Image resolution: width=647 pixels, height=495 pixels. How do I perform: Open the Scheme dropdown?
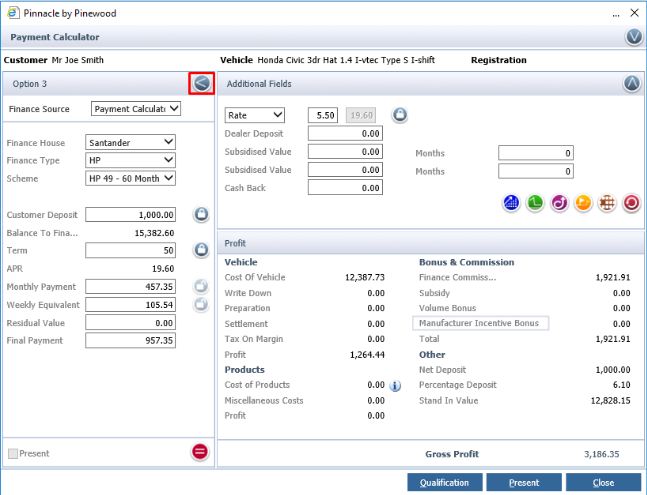[x=130, y=178]
